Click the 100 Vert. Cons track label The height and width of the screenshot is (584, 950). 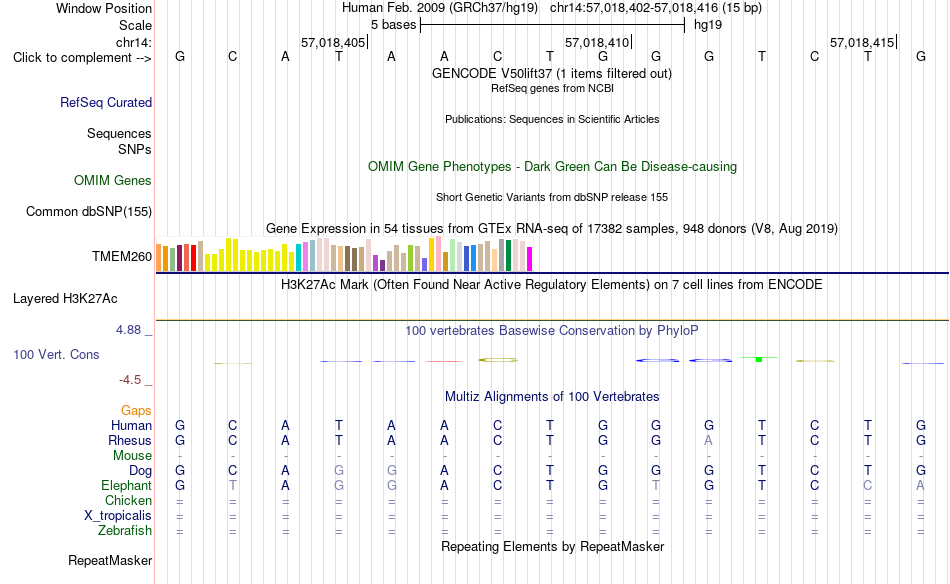[x=56, y=354]
